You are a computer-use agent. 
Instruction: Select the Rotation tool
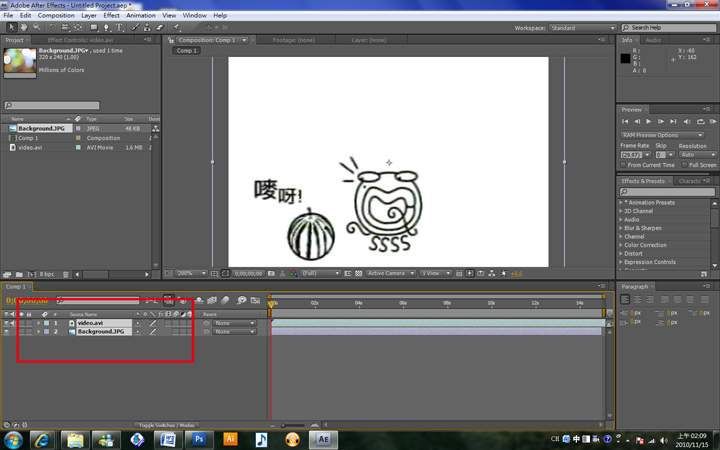pos(52,27)
